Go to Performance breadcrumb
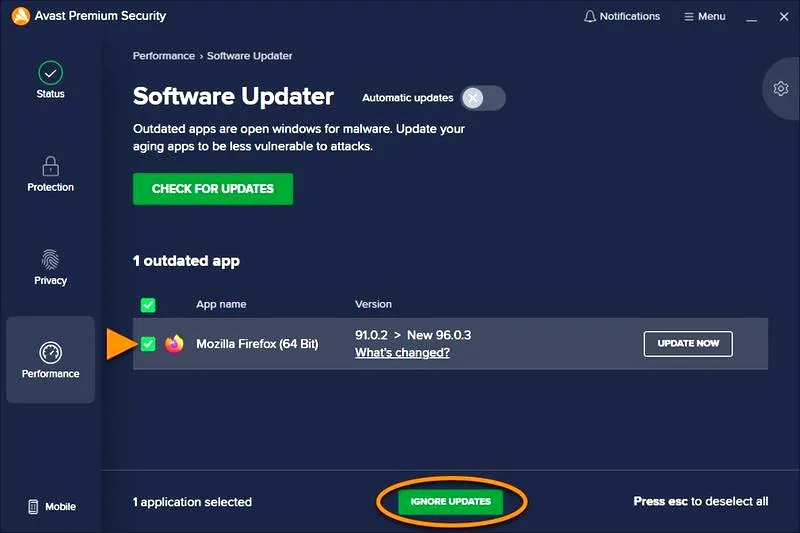This screenshot has width=800, height=533. [164, 56]
